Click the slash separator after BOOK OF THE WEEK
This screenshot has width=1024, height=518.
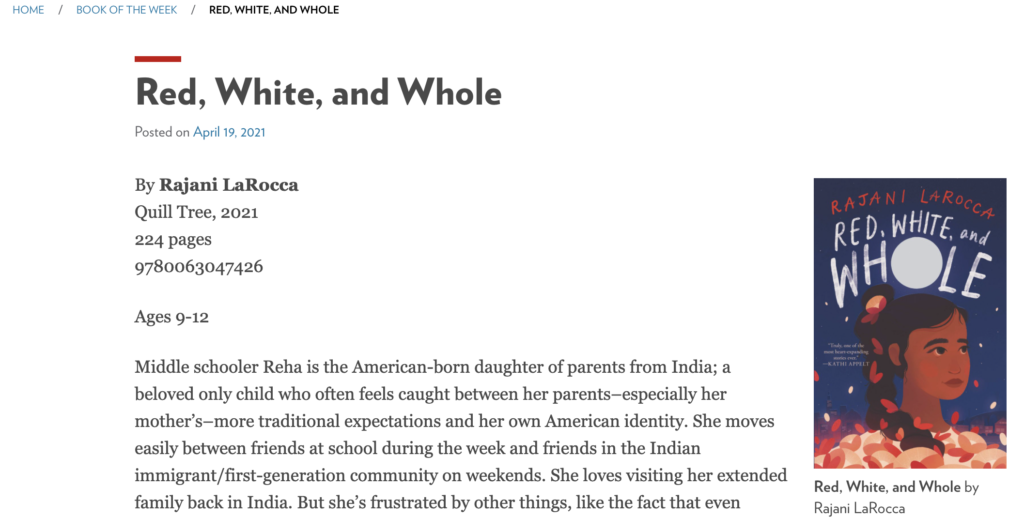click(193, 10)
